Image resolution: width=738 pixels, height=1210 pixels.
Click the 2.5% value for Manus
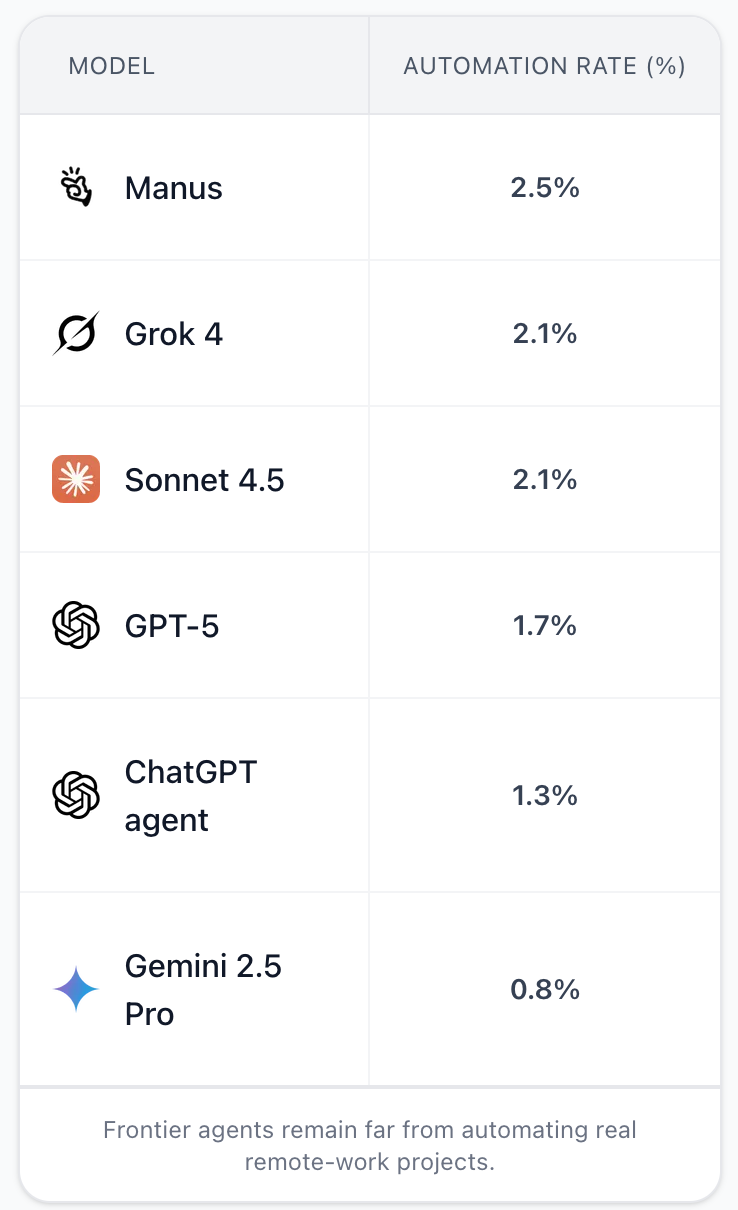pyautogui.click(x=545, y=188)
